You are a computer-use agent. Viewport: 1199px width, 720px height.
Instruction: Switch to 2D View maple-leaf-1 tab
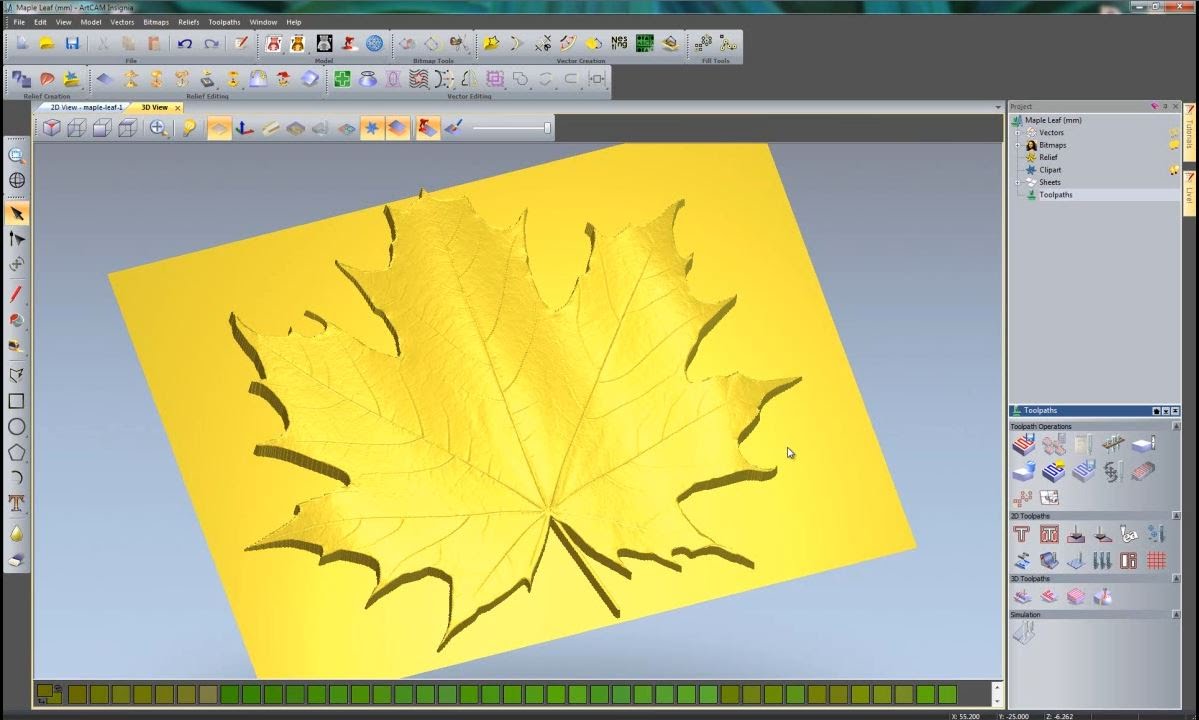(86, 107)
